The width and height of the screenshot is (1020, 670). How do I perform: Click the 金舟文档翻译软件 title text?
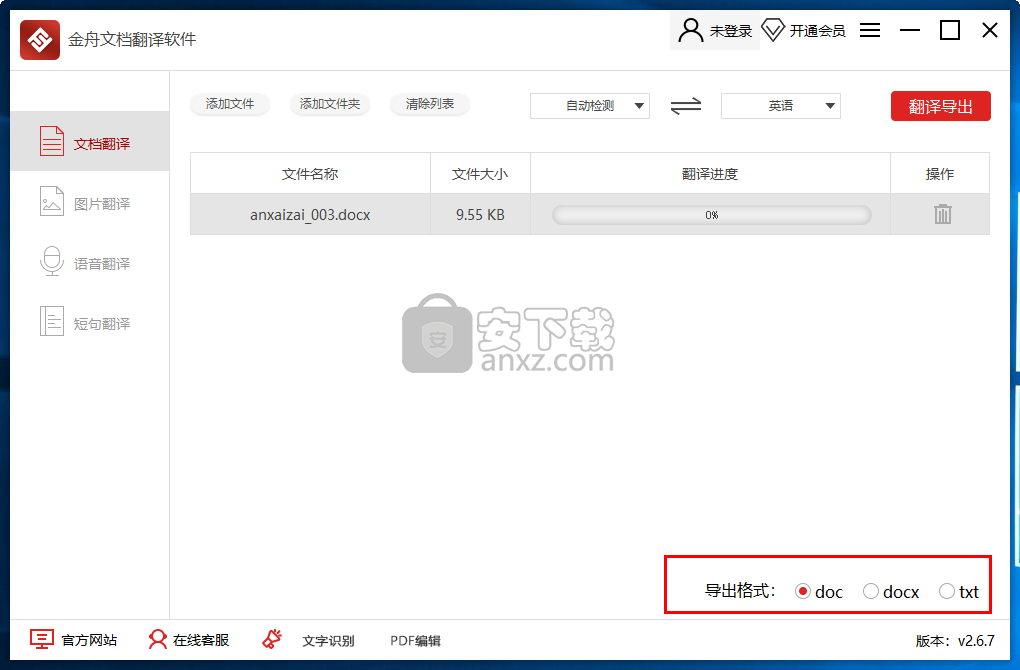(132, 39)
